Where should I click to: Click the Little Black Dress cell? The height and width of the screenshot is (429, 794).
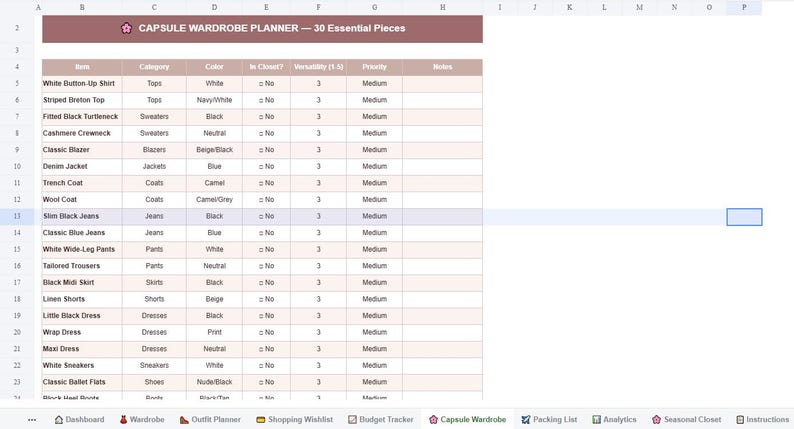click(82, 316)
